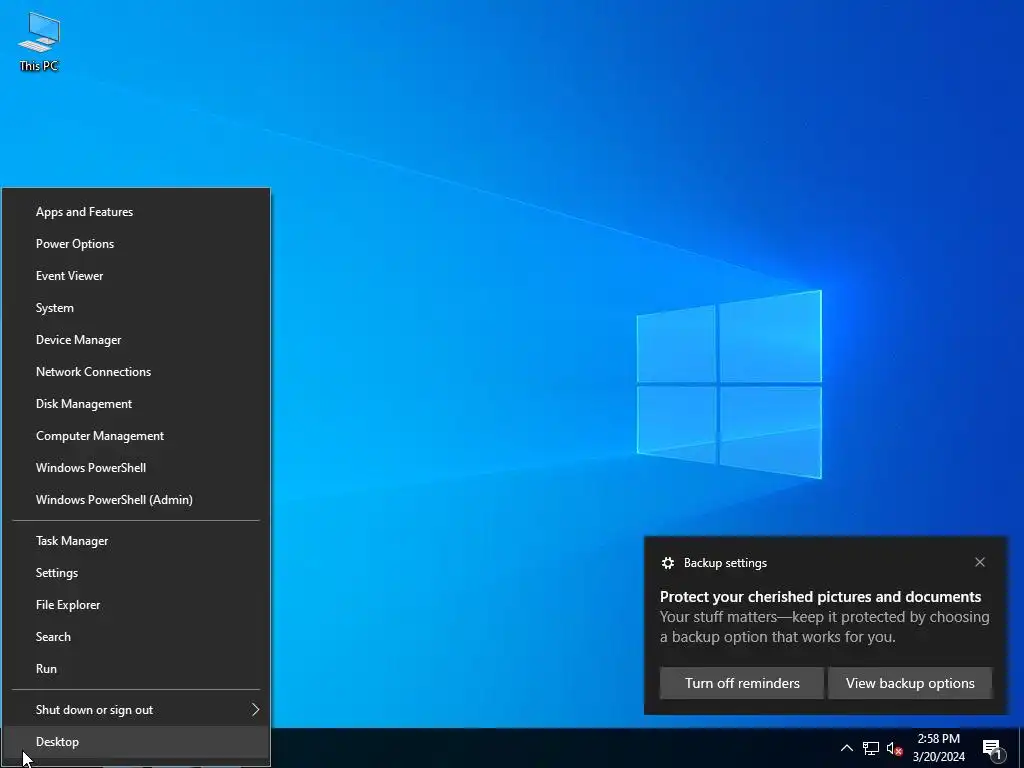Open Apps and Features from menu

[136, 212]
